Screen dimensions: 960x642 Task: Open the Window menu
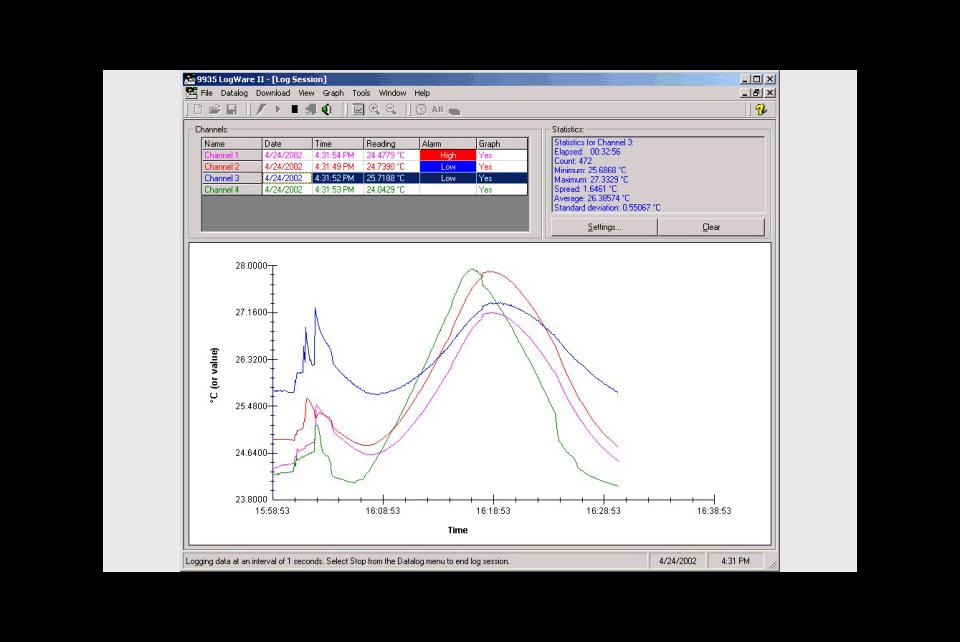point(392,92)
